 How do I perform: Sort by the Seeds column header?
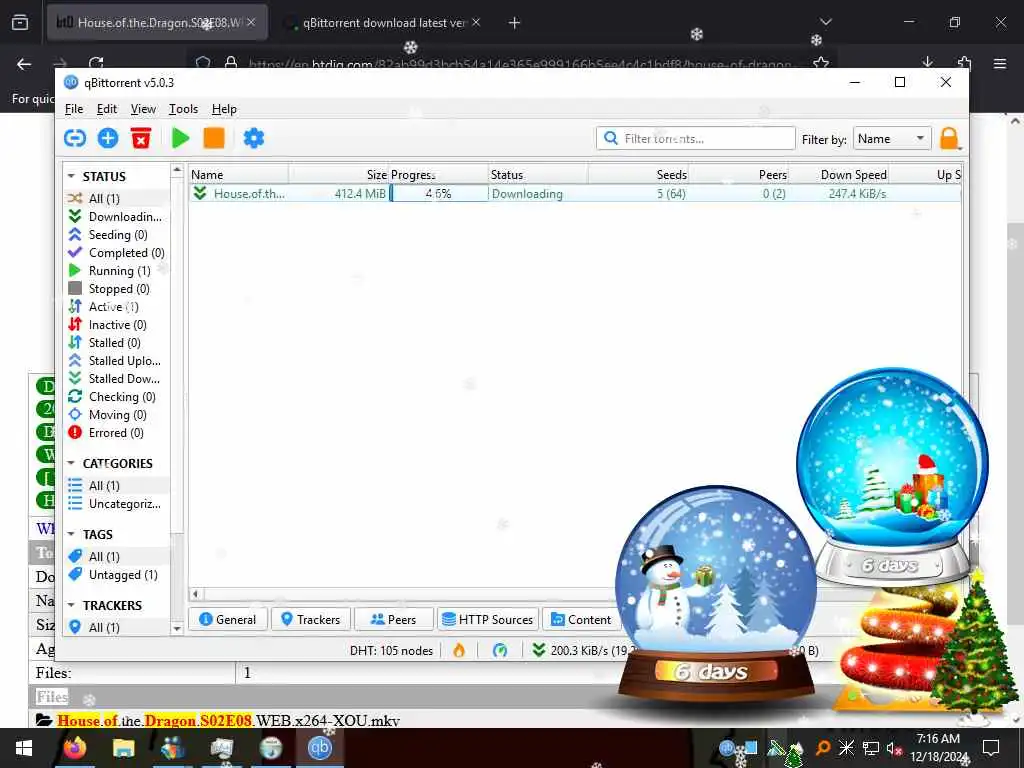click(638, 174)
